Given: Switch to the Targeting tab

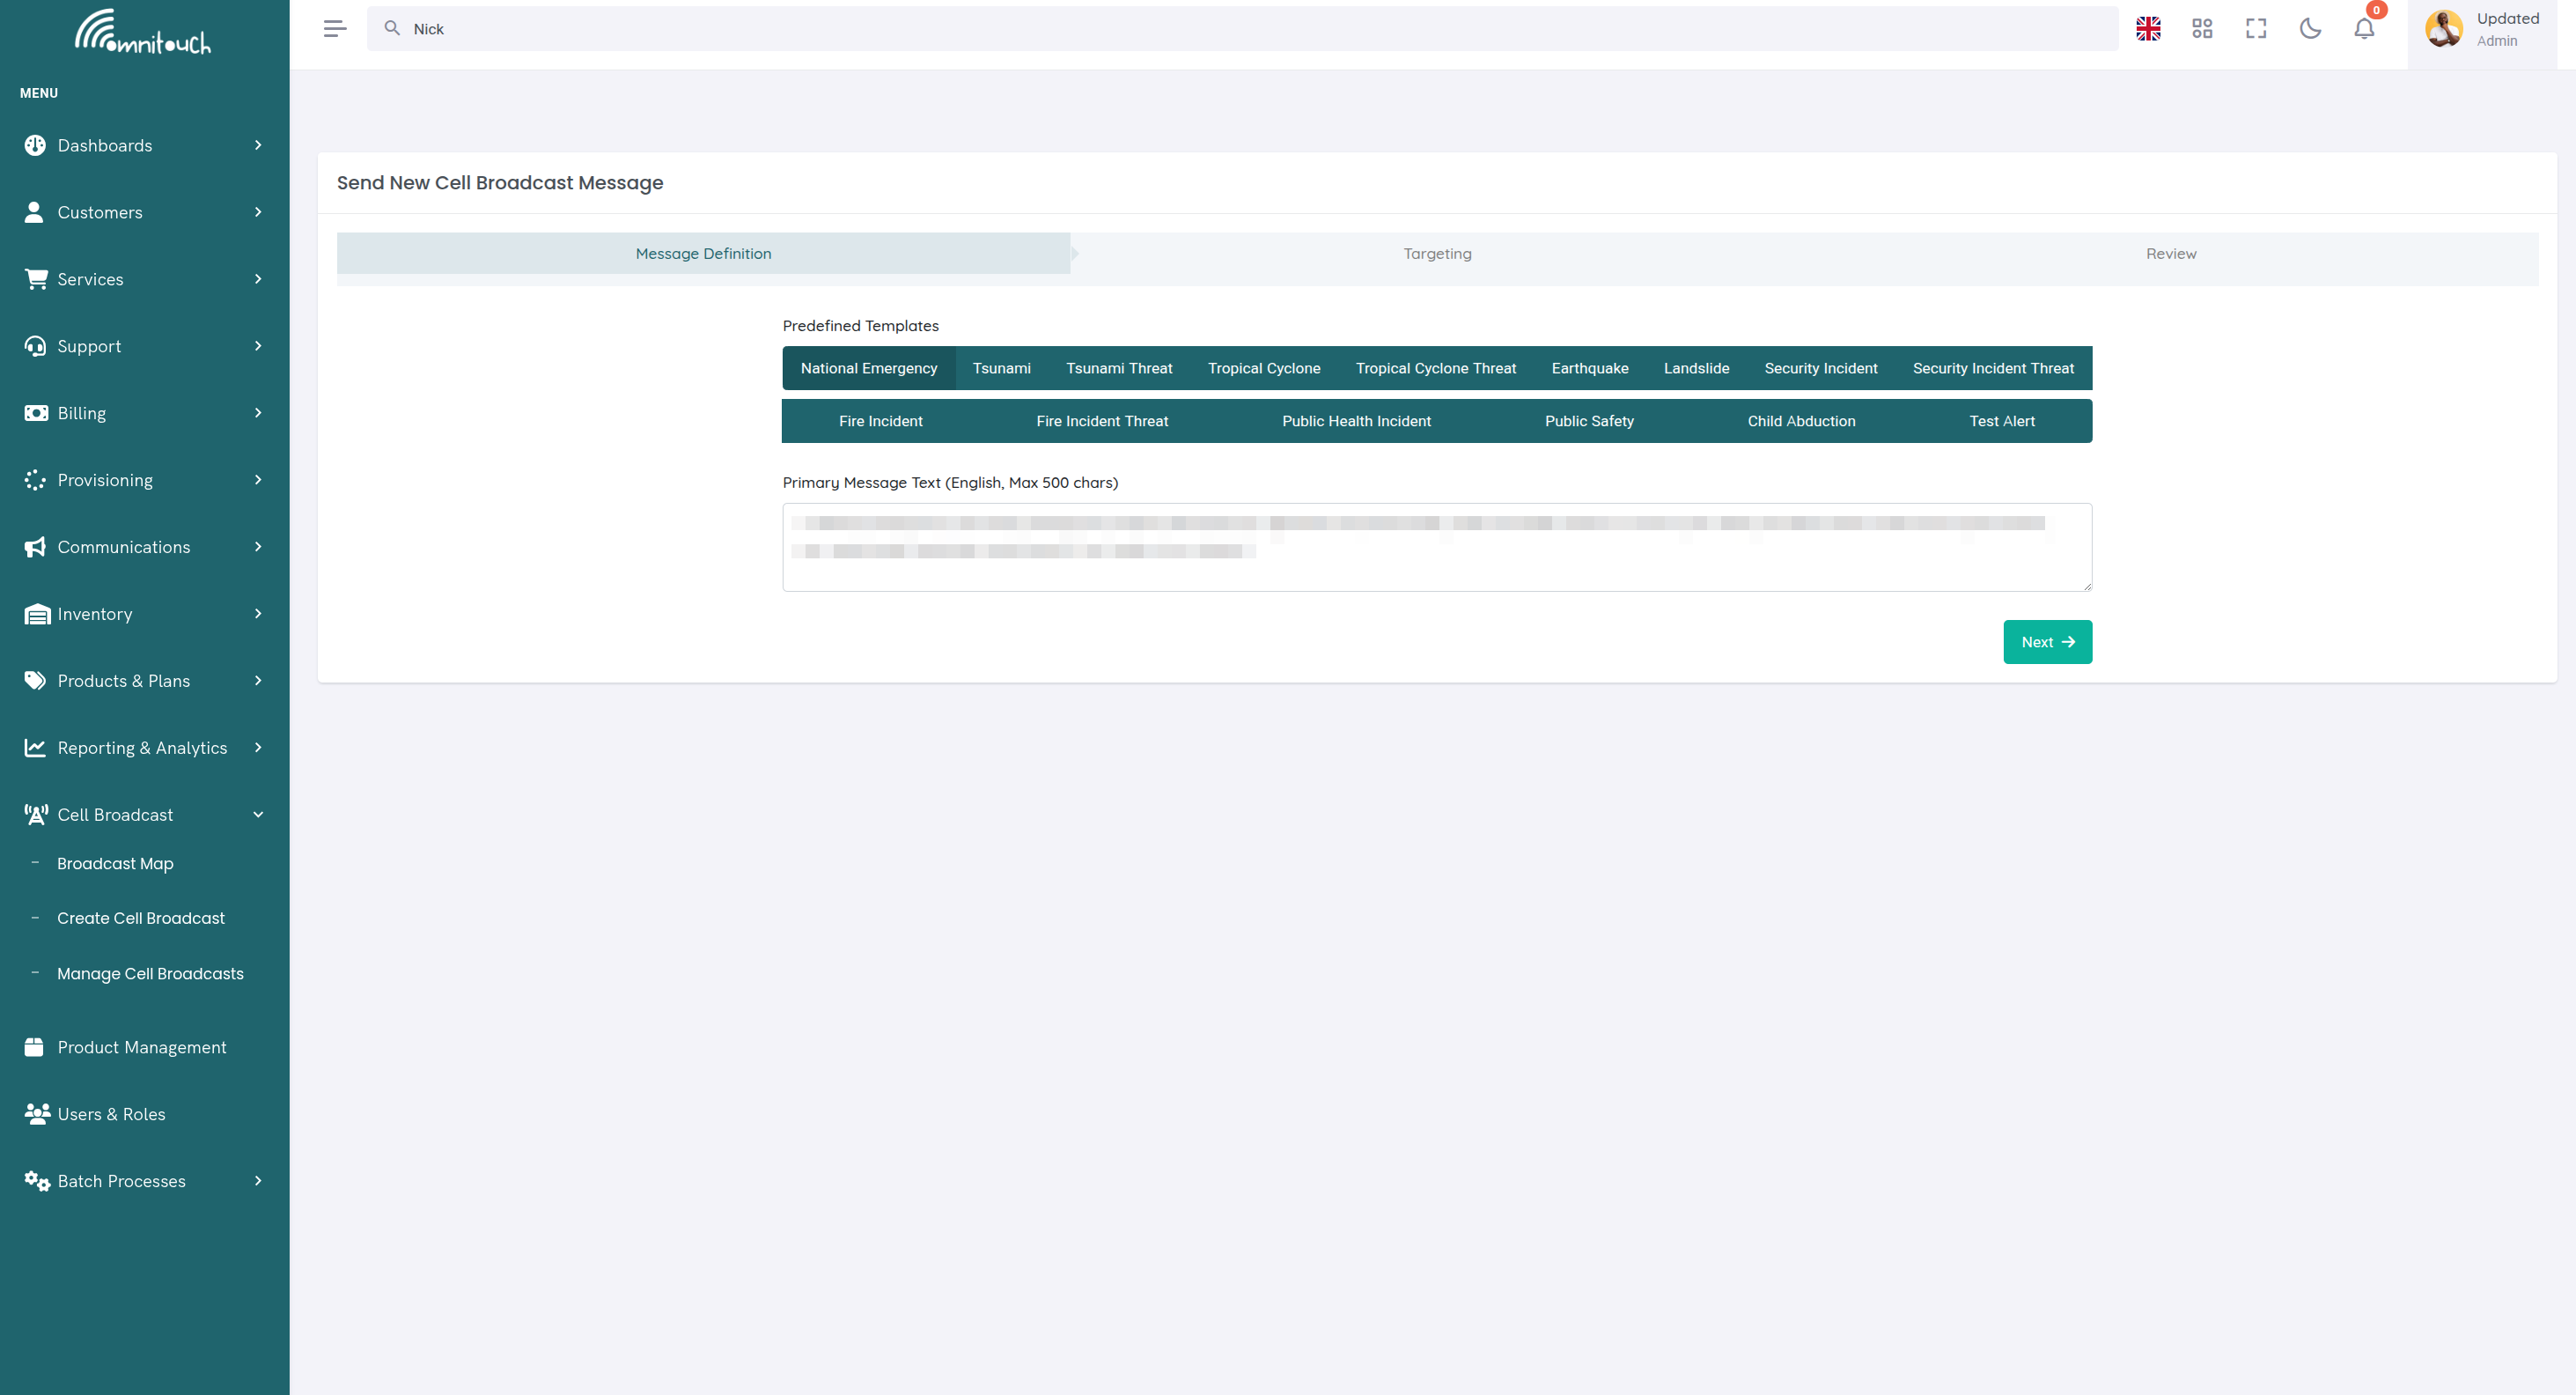Looking at the screenshot, I should point(1437,253).
